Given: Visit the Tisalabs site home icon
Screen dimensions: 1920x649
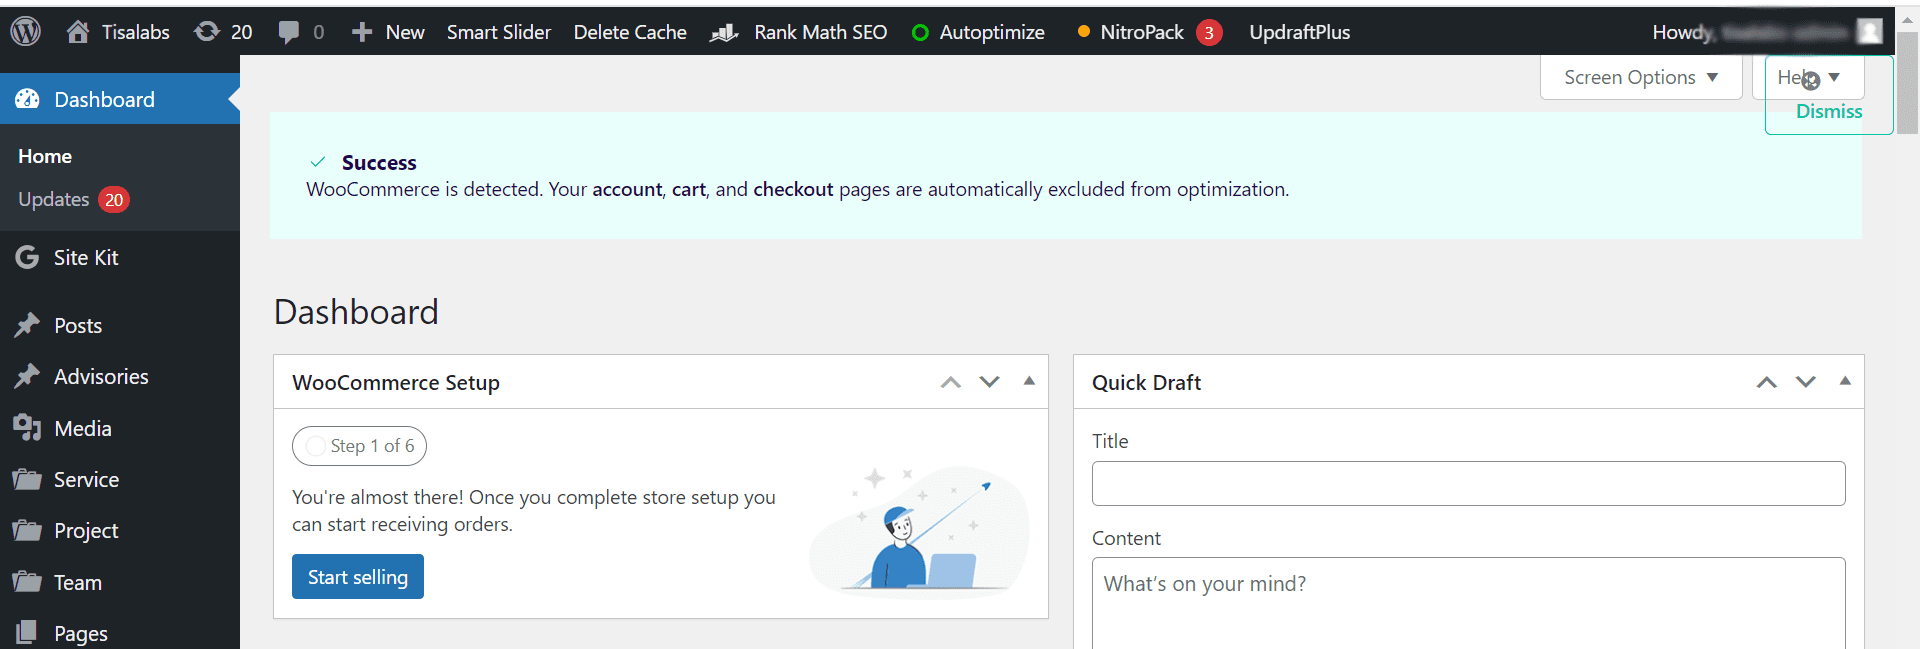Looking at the screenshot, I should [x=78, y=32].
